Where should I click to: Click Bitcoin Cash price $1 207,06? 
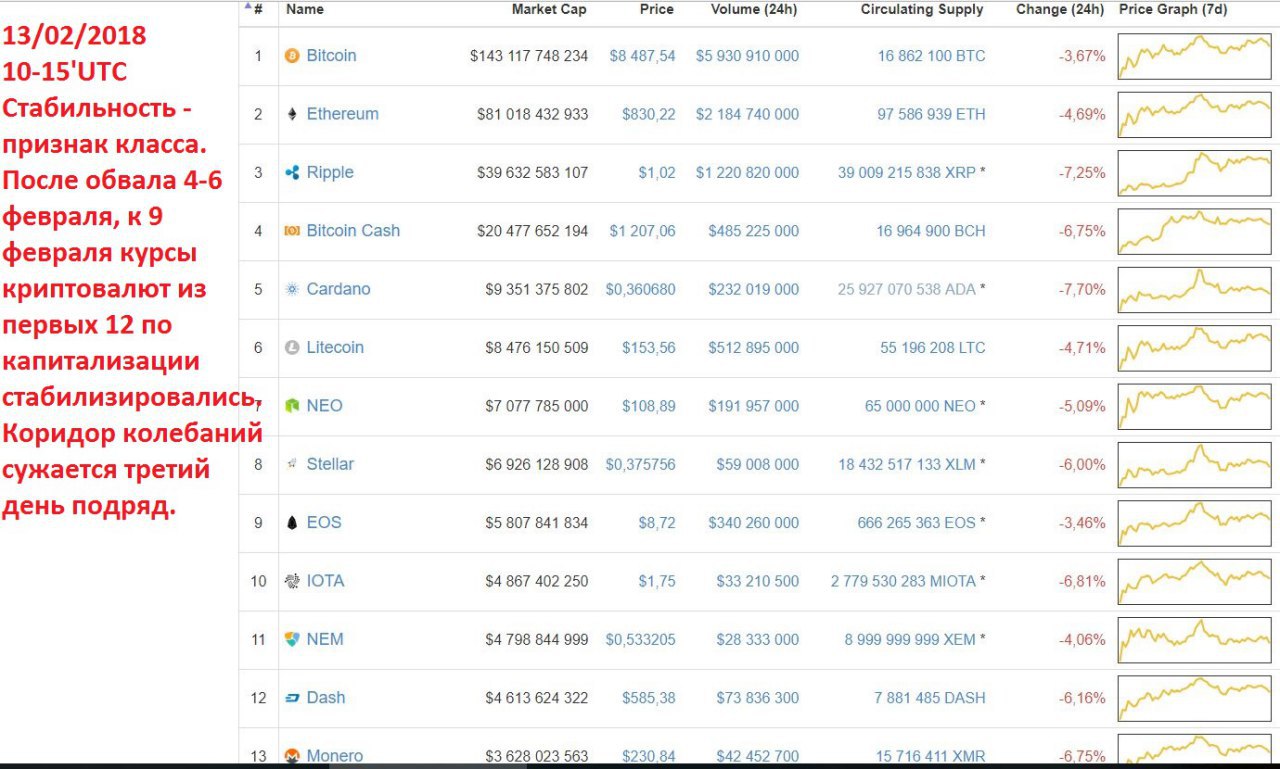(642, 231)
